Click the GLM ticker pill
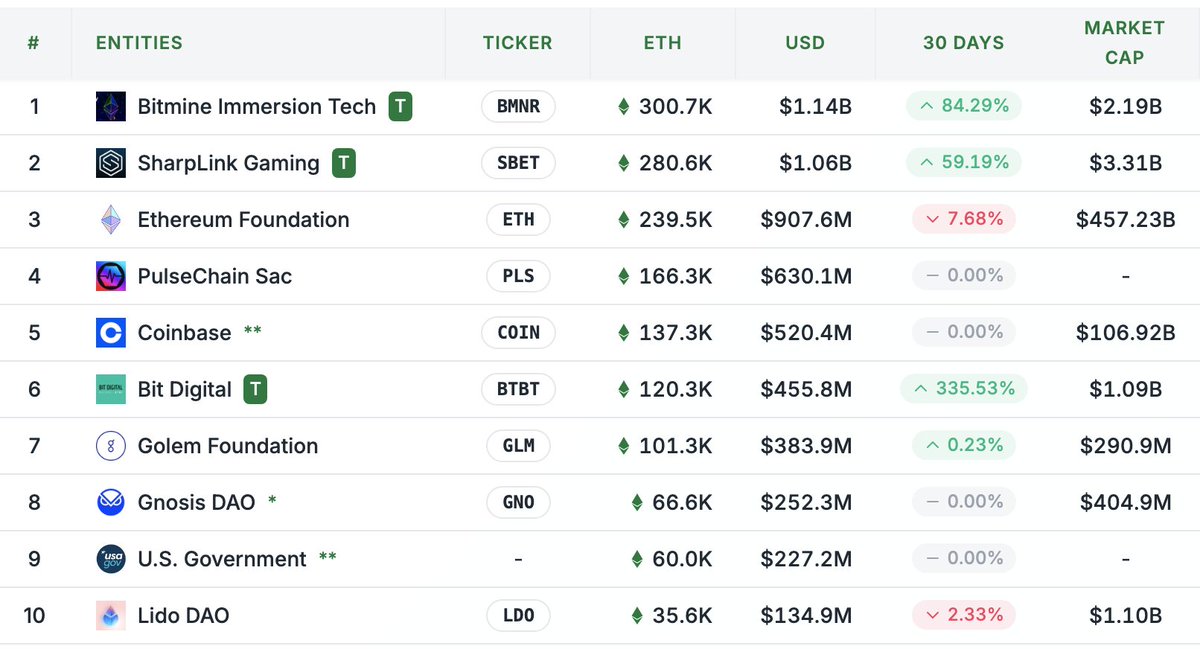 tap(518, 446)
